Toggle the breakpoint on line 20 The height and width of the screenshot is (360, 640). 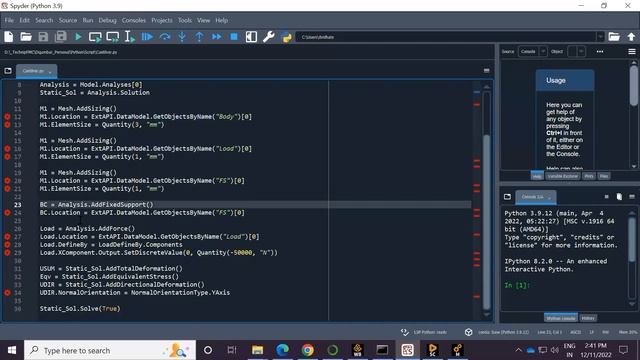click(x=7, y=180)
